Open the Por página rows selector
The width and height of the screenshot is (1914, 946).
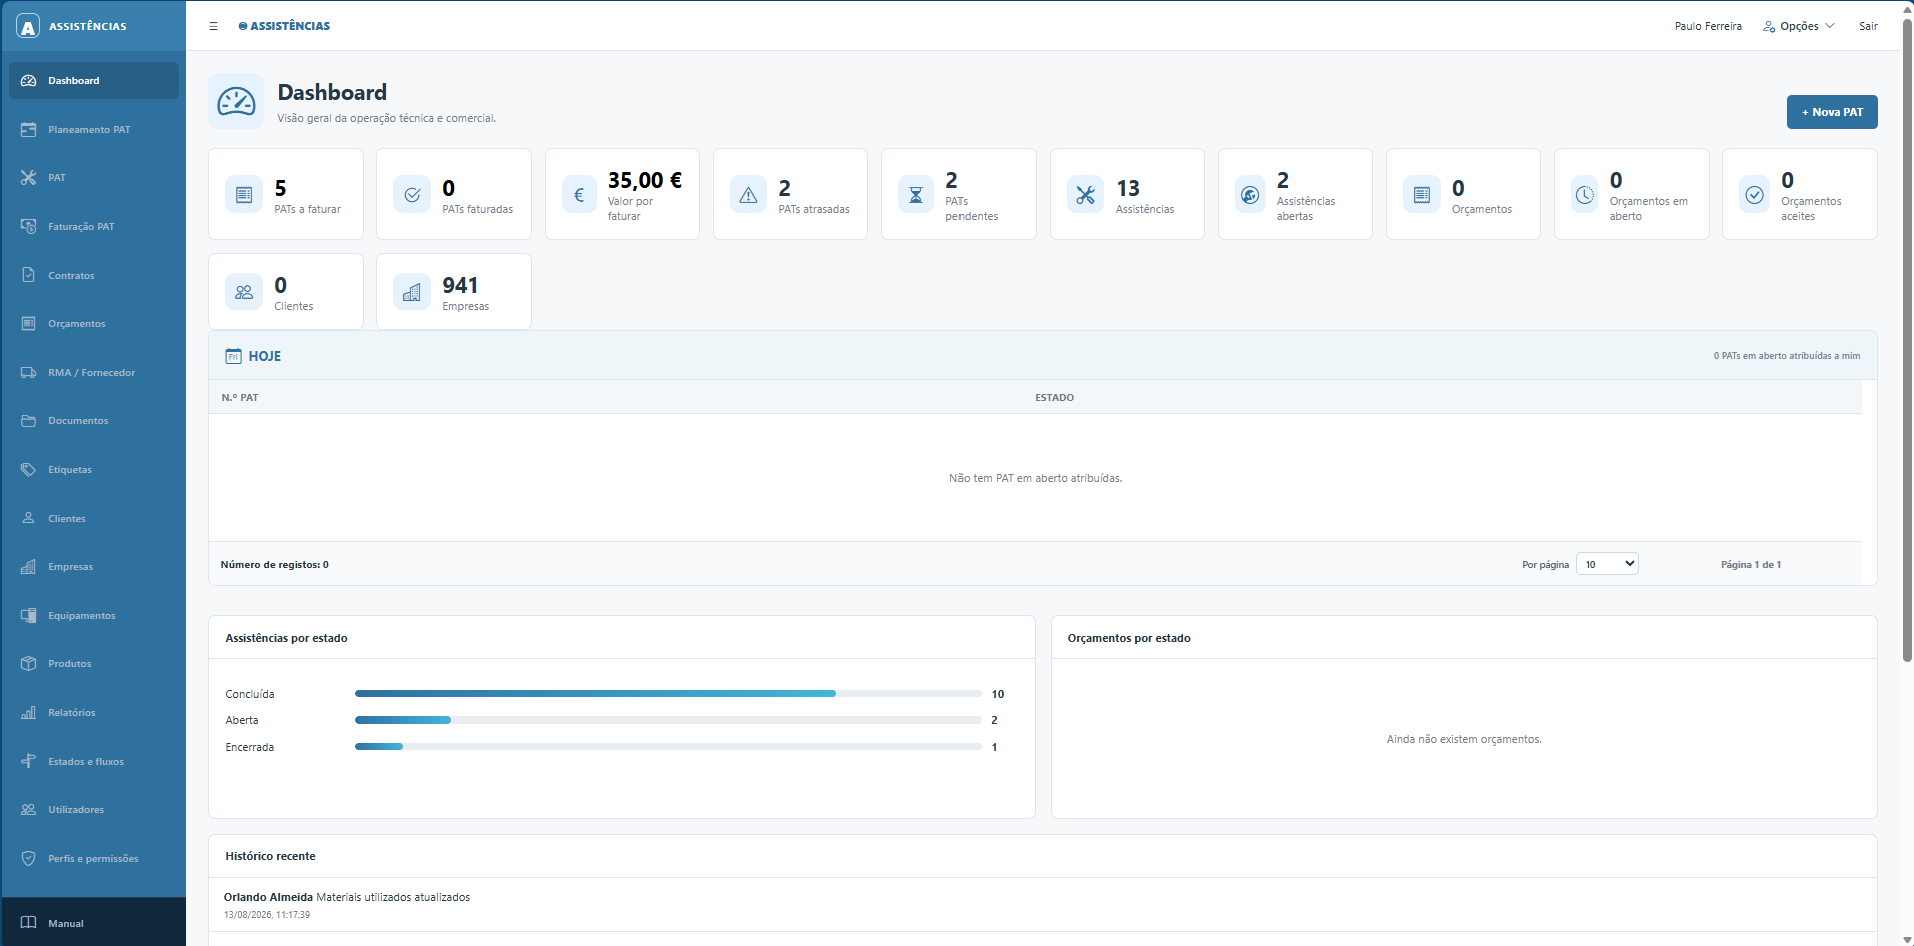tap(1607, 564)
